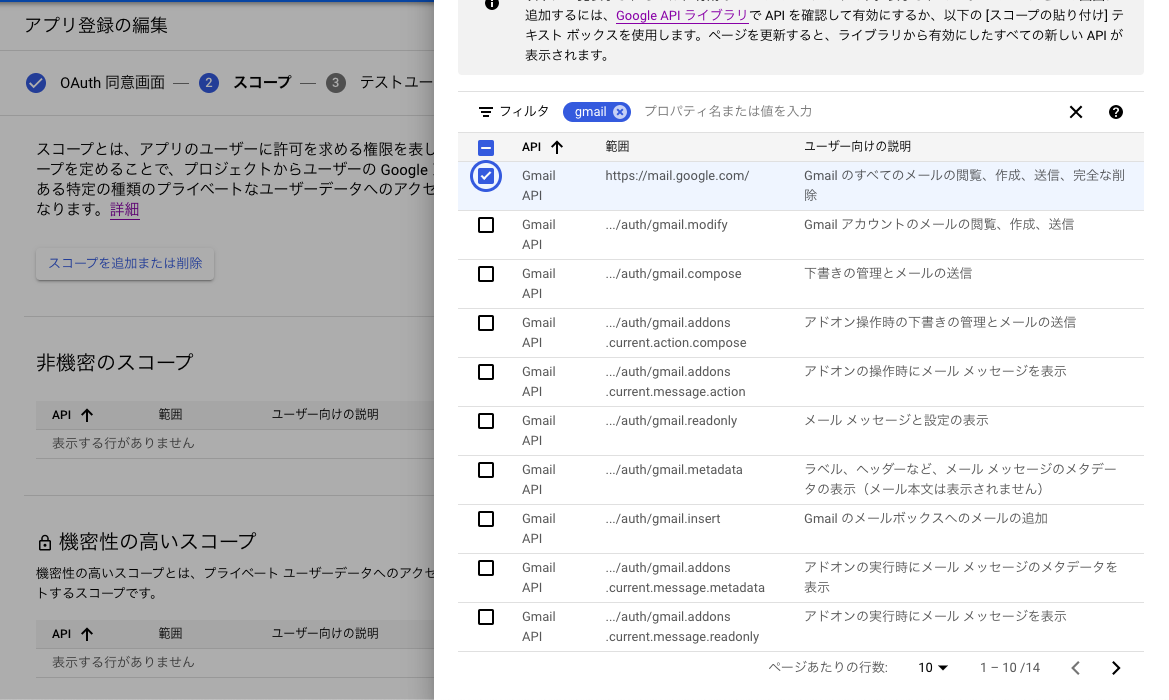Click the .../auth/gmail.readonly scope text
Image resolution: width=1169 pixels, height=700 pixels.
click(671, 421)
